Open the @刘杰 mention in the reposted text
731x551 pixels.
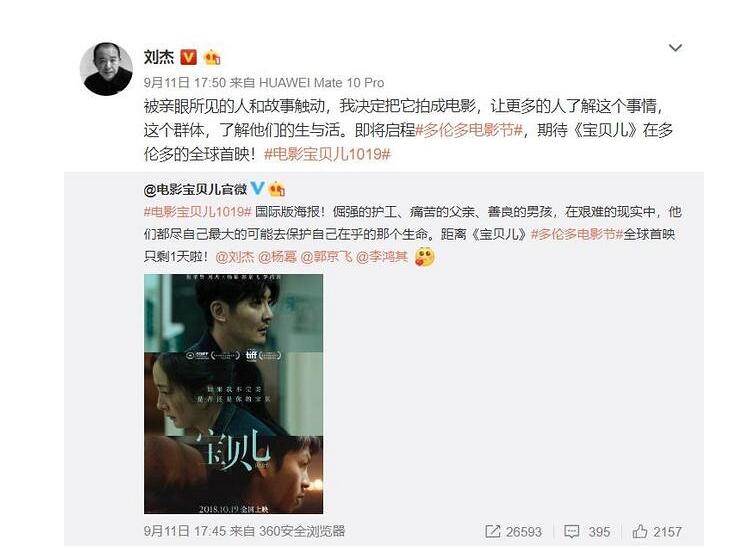click(234, 257)
